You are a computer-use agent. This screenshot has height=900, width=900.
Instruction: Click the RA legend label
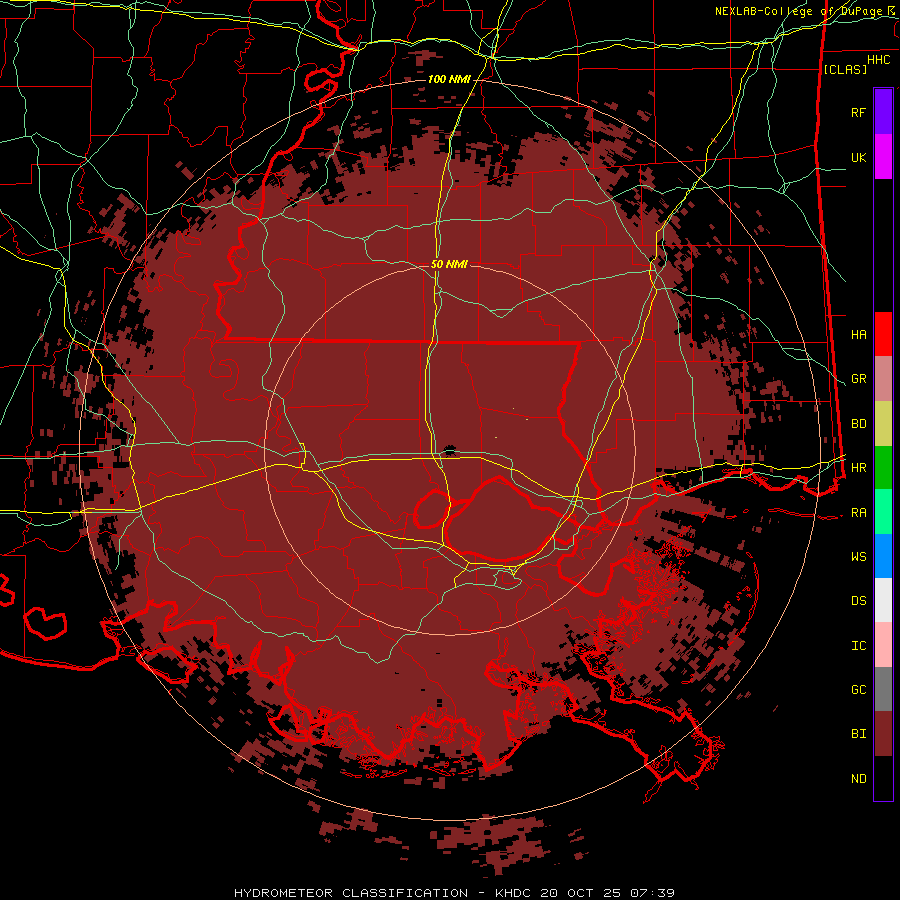click(859, 513)
